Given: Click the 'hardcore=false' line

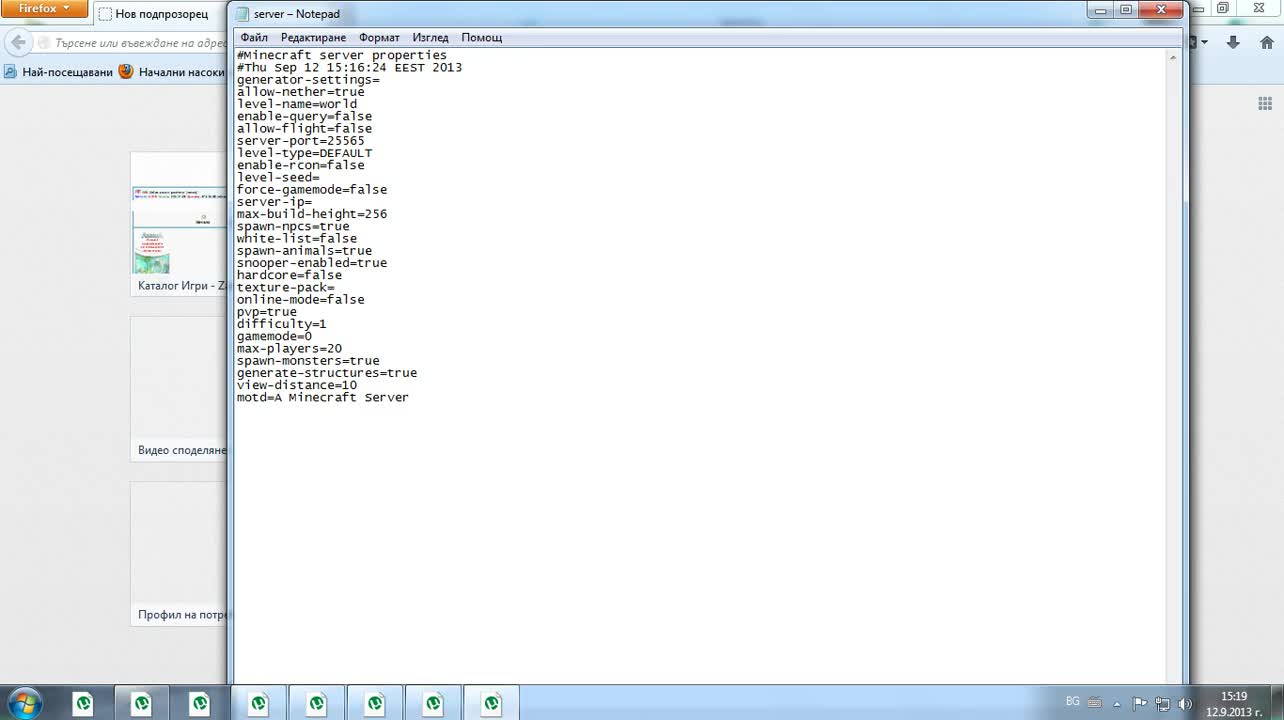Looking at the screenshot, I should click(x=289, y=275).
